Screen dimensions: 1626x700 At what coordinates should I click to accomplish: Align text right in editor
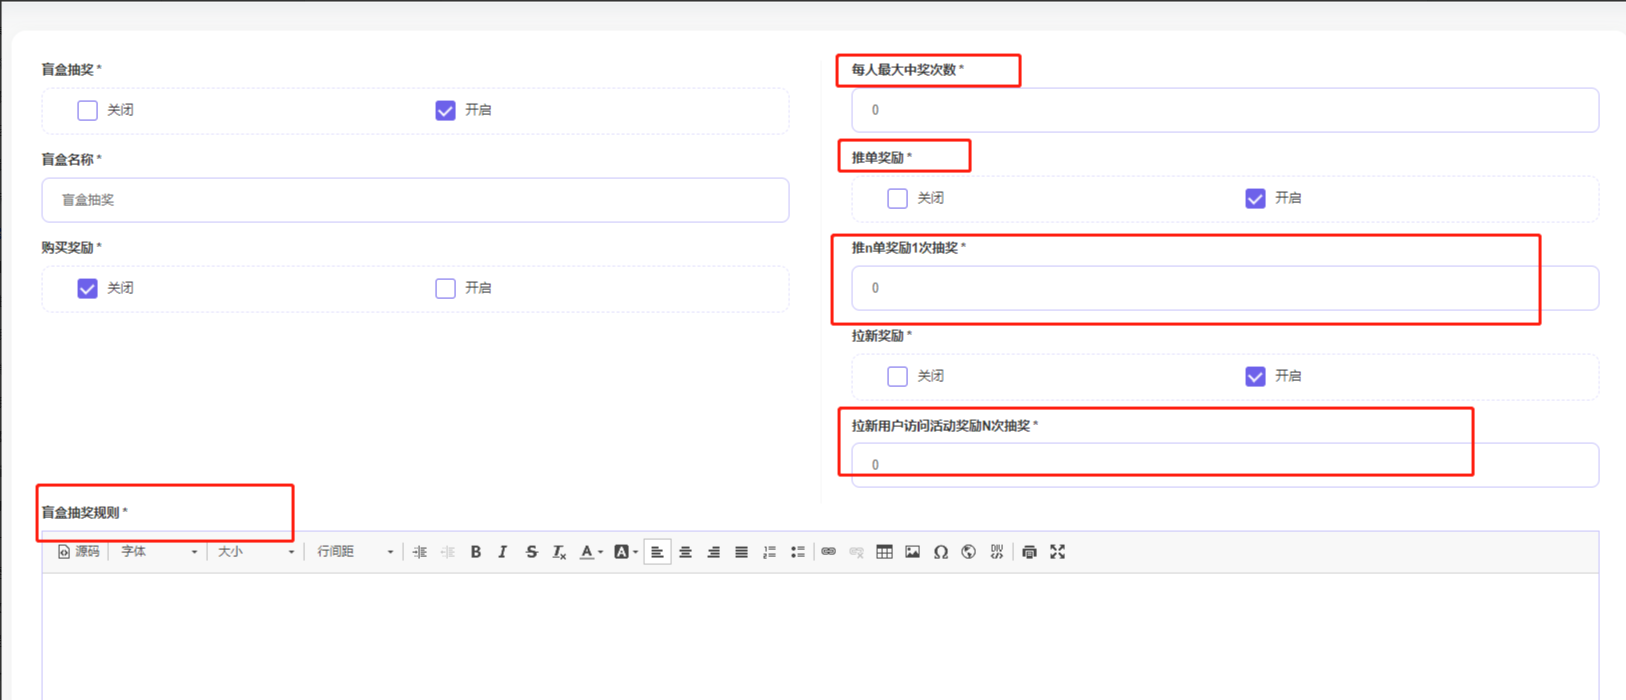[713, 552]
